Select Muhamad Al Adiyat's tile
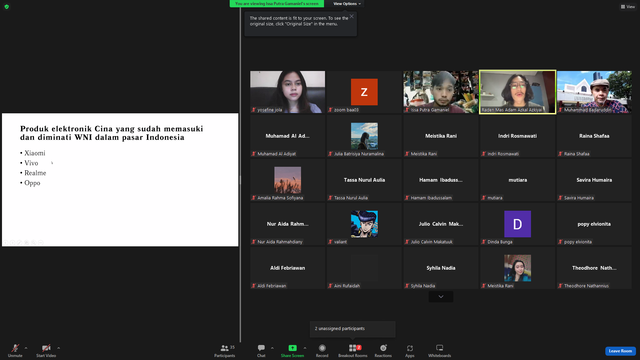This screenshot has height=360, width=640. (288, 136)
